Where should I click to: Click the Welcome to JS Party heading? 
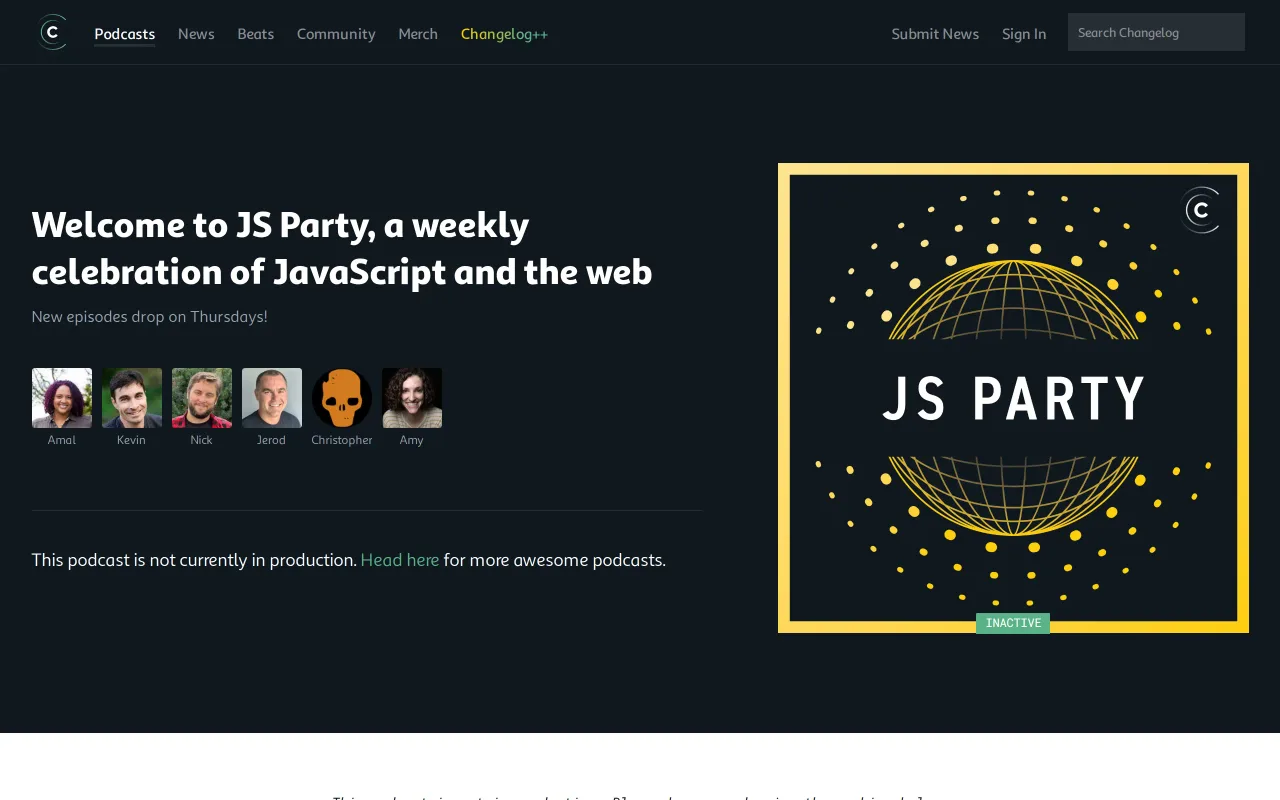[x=342, y=248]
